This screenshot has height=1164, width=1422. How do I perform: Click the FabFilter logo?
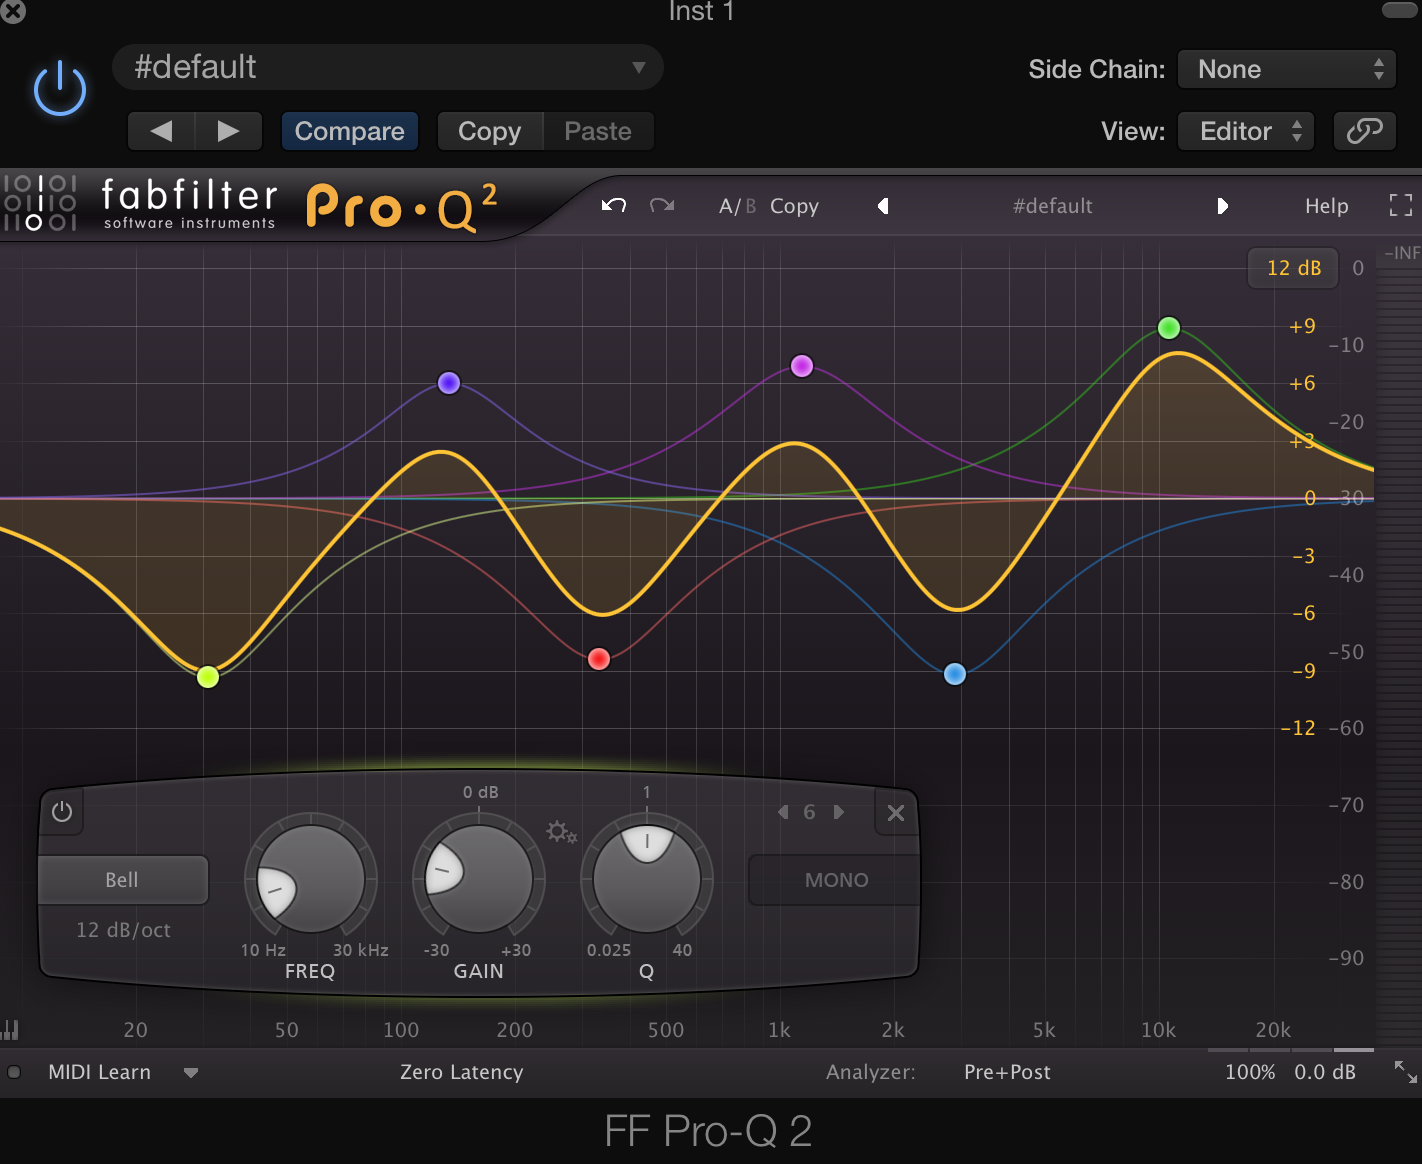pos(190,203)
